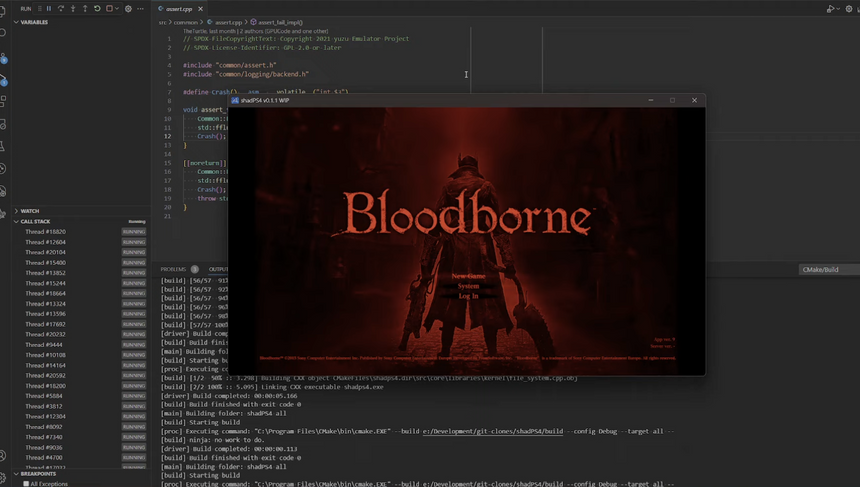Click the Step Over debug icon
This screenshot has height=487, width=860.
click(61, 9)
